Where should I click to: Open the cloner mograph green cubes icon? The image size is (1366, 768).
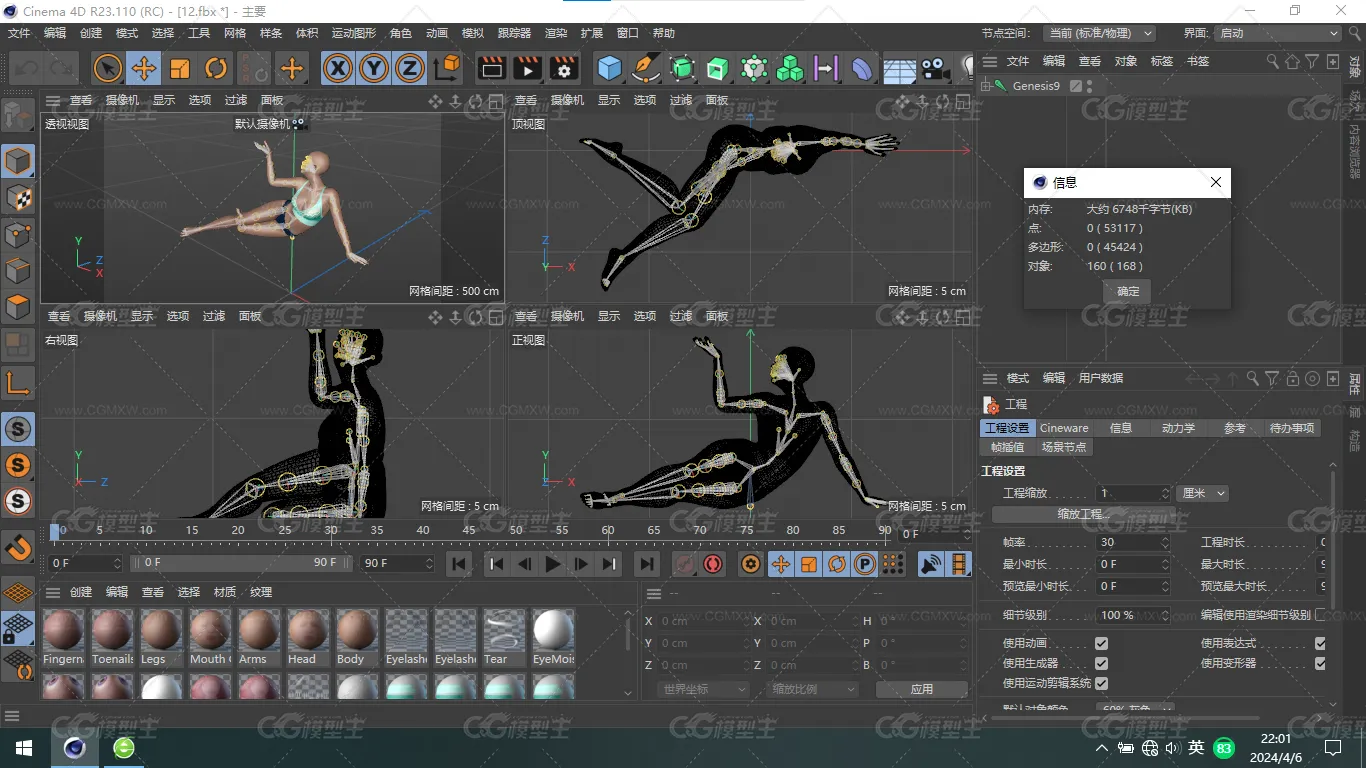pos(790,68)
